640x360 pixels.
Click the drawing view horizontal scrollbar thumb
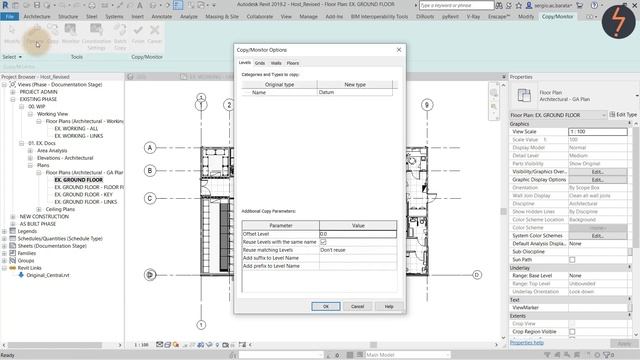(373, 345)
